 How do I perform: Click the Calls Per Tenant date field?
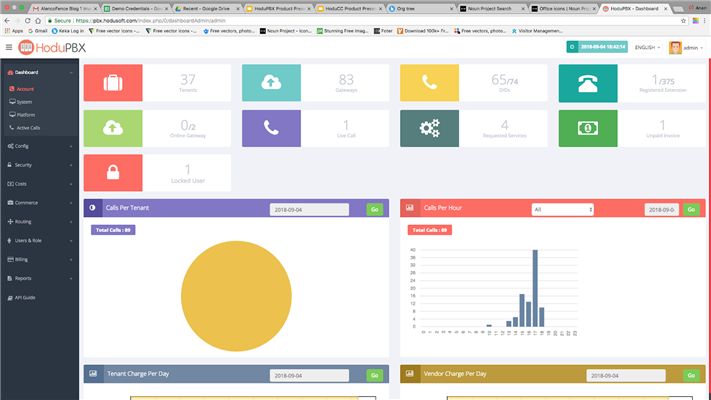click(x=309, y=210)
